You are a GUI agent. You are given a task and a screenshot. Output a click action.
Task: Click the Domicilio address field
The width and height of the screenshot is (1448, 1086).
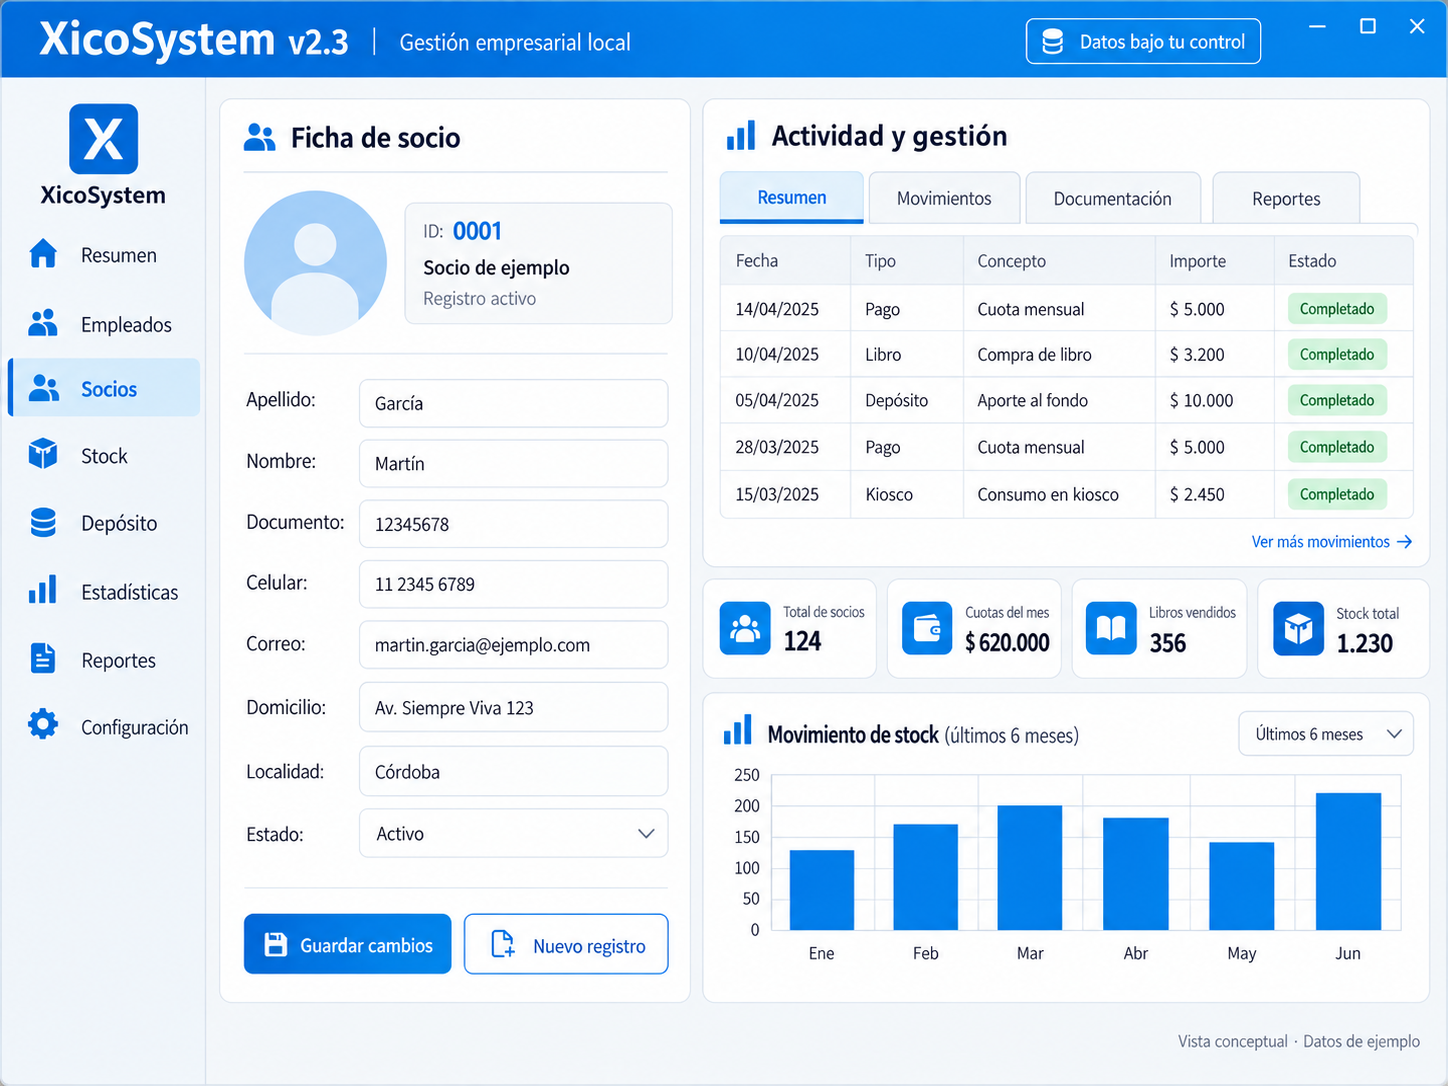pyautogui.click(x=513, y=707)
